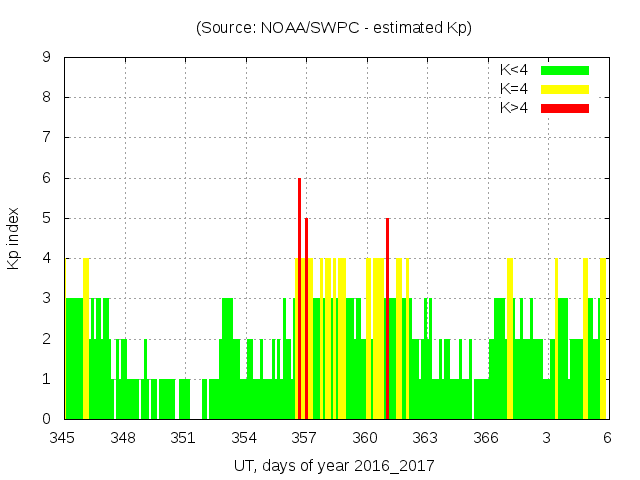Image resolution: width=640 pixels, height=480 pixels.
Task: Click the y-axis tick label 9
Action: tap(46, 58)
